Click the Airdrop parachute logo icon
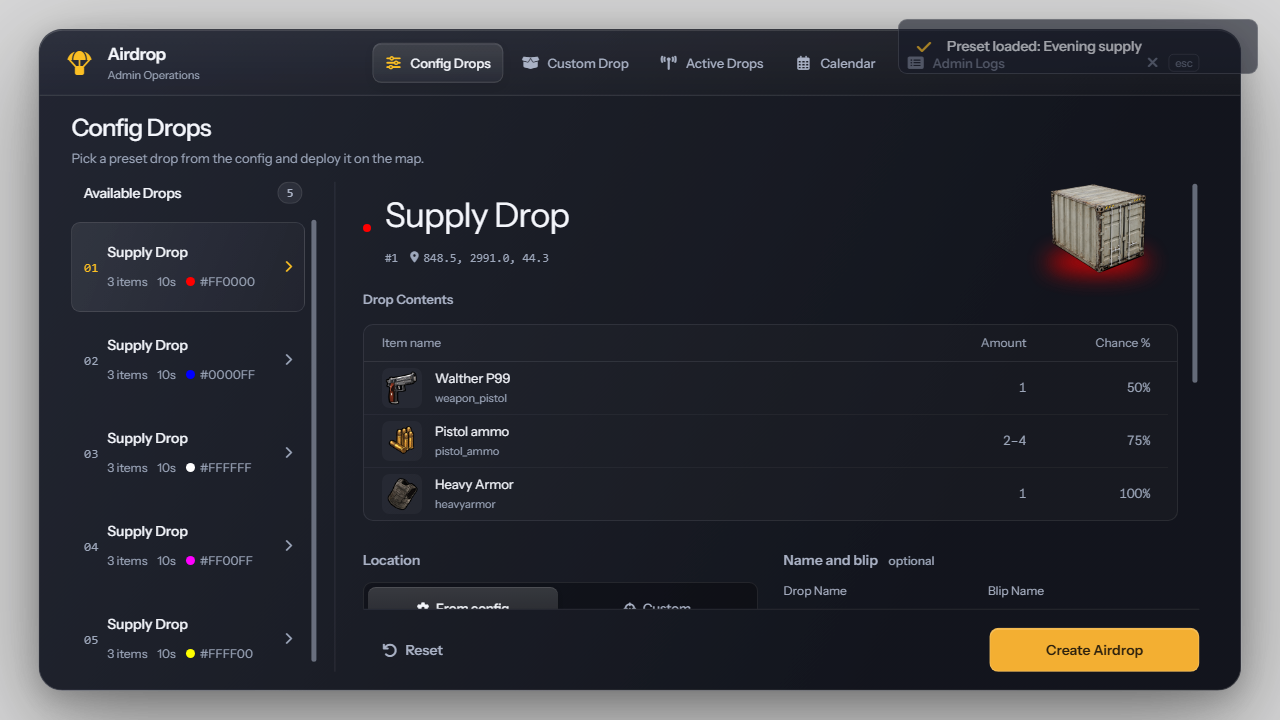 pyautogui.click(x=79, y=62)
